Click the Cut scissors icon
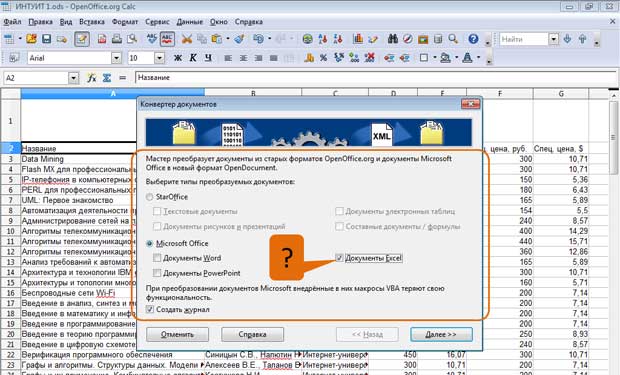Screen dimensions: 620x375 click(187, 39)
